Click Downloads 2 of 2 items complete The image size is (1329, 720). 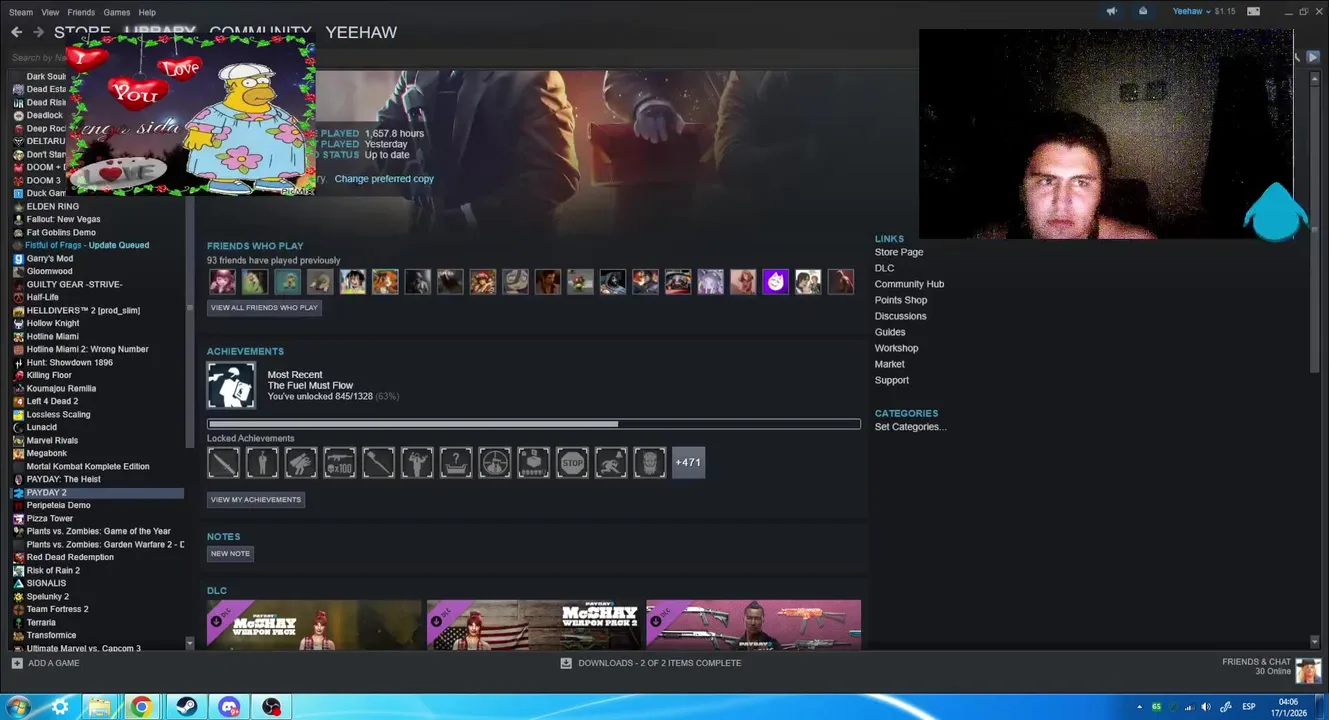click(x=660, y=663)
